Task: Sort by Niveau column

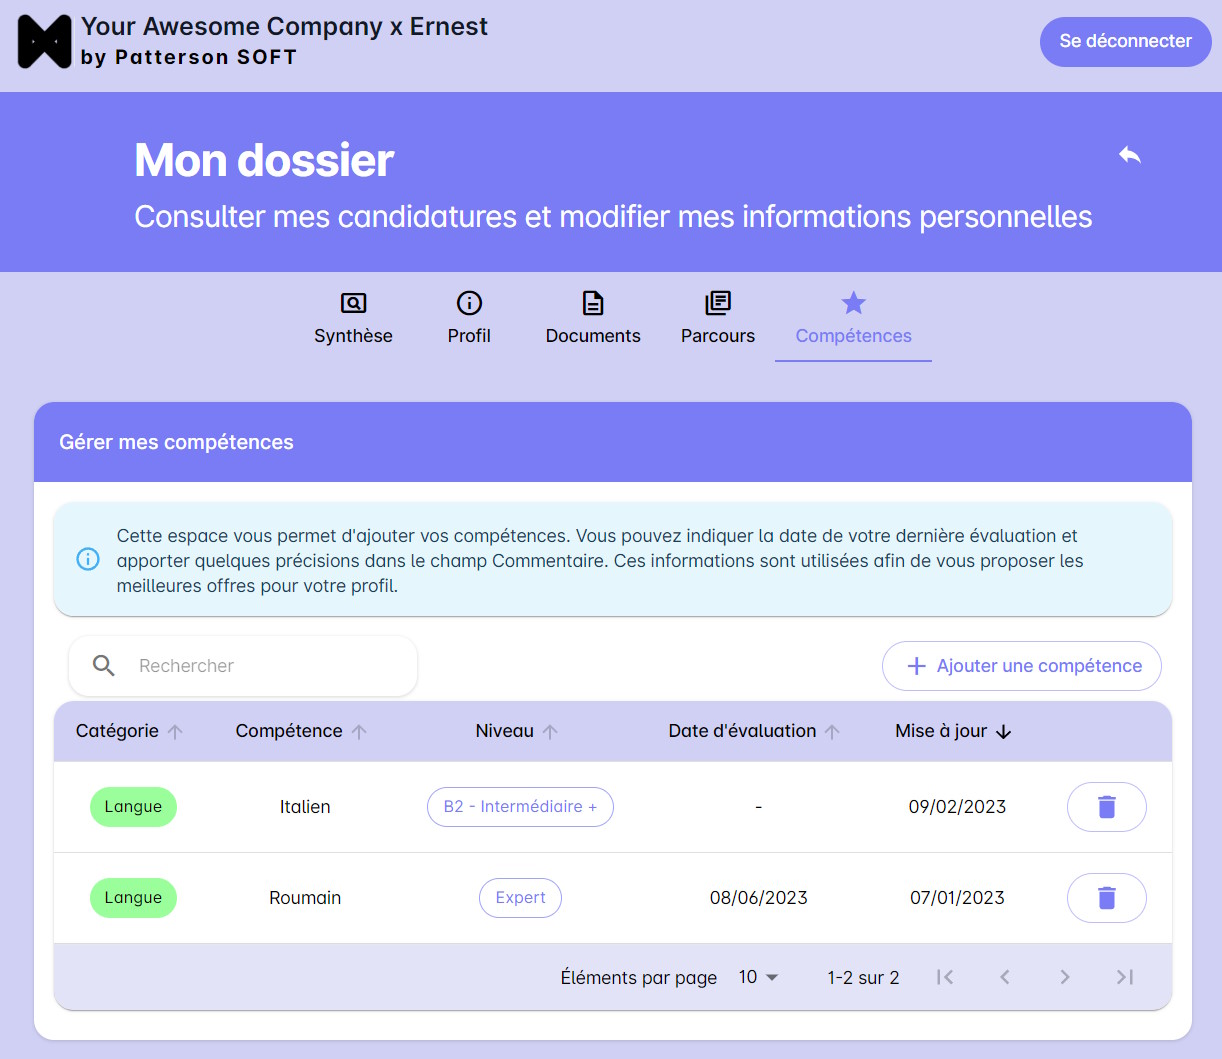Action: point(516,731)
